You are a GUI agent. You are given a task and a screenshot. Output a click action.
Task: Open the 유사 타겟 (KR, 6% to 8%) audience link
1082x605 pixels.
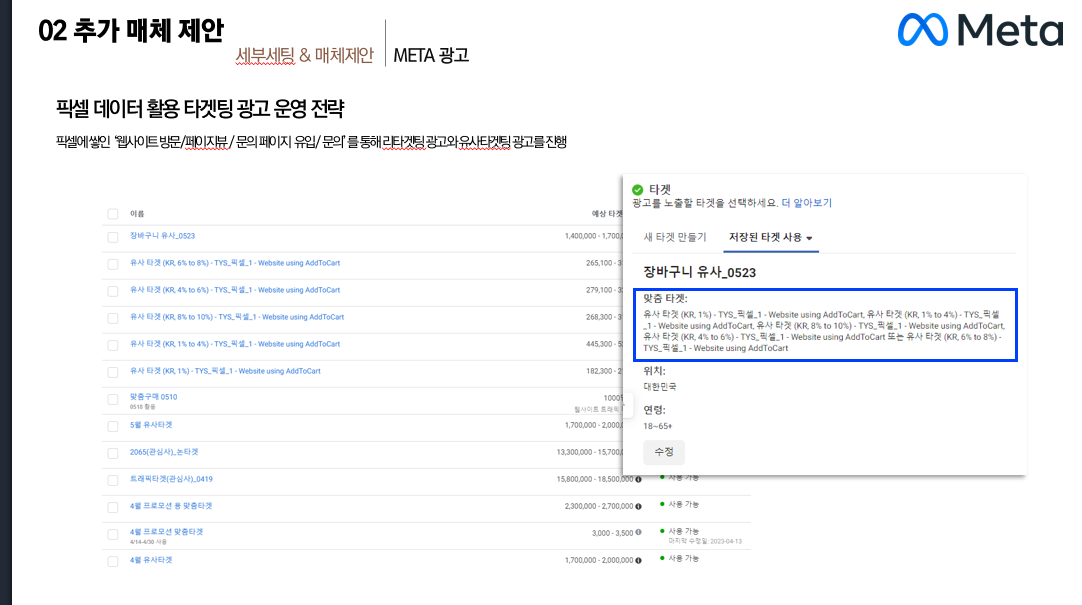tap(235, 263)
